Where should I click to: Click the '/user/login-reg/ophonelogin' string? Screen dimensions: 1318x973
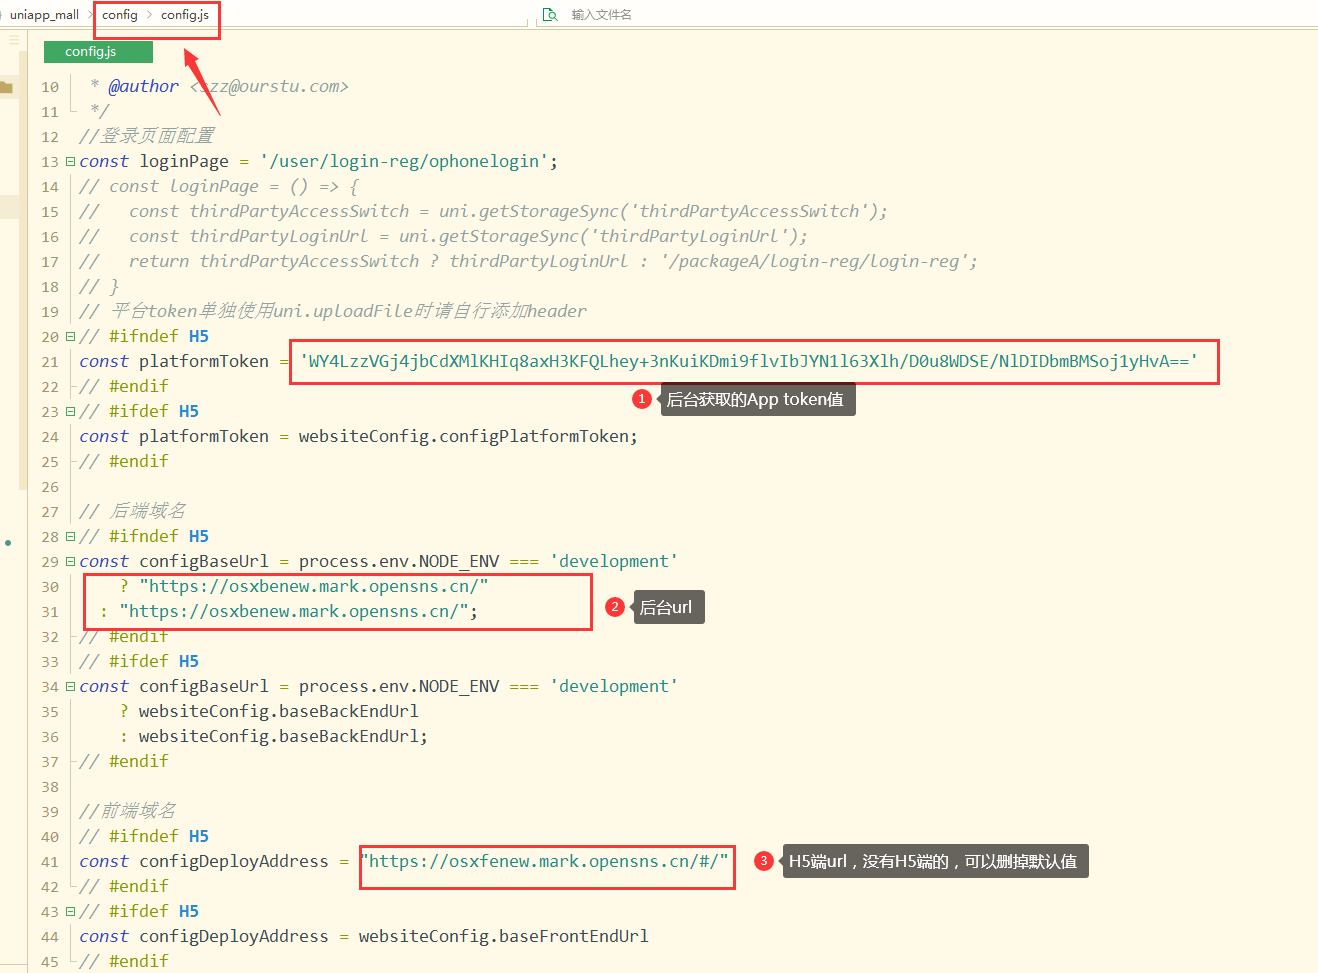(x=404, y=161)
